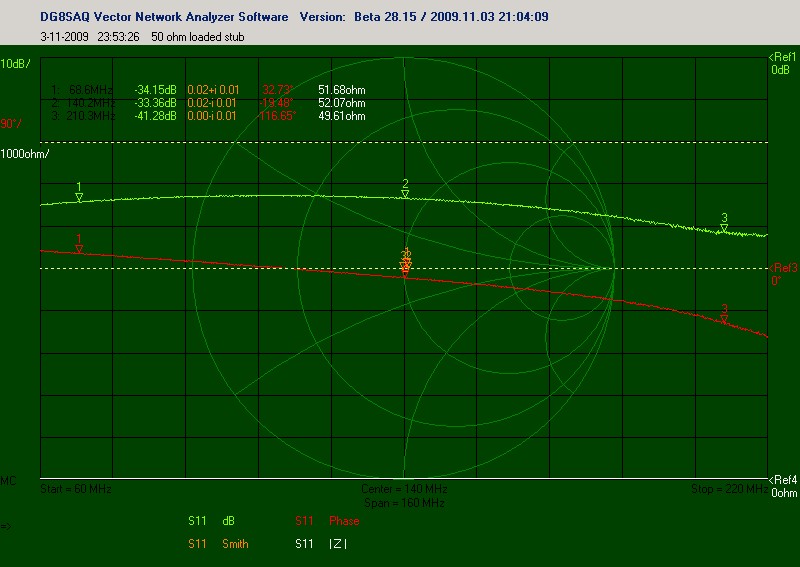800x567 pixels.
Task: Click the 3-11-2009 23:53:26 timestamp
Action: (90, 37)
